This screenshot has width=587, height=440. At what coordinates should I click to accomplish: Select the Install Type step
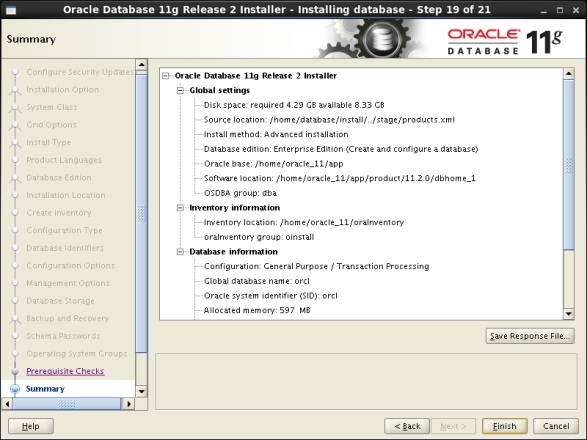[x=48, y=142]
